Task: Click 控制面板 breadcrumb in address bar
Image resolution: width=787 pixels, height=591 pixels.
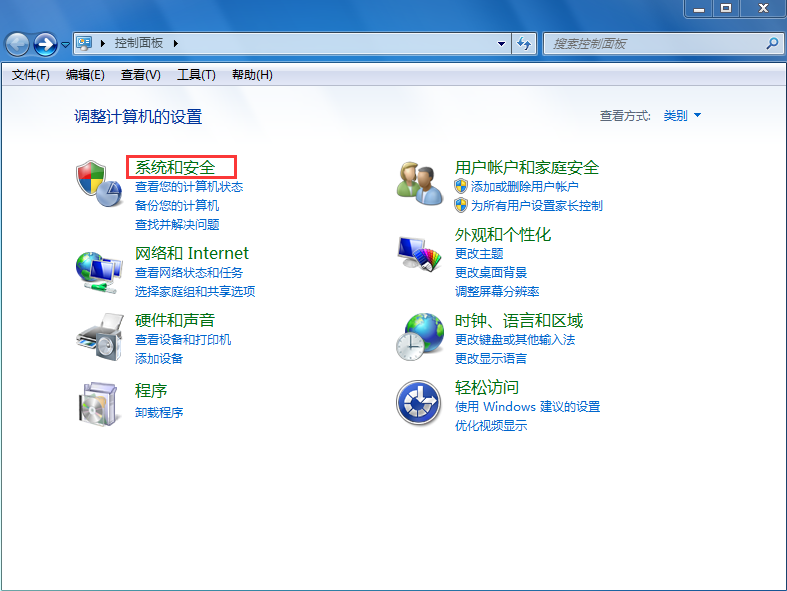Action: pos(139,43)
